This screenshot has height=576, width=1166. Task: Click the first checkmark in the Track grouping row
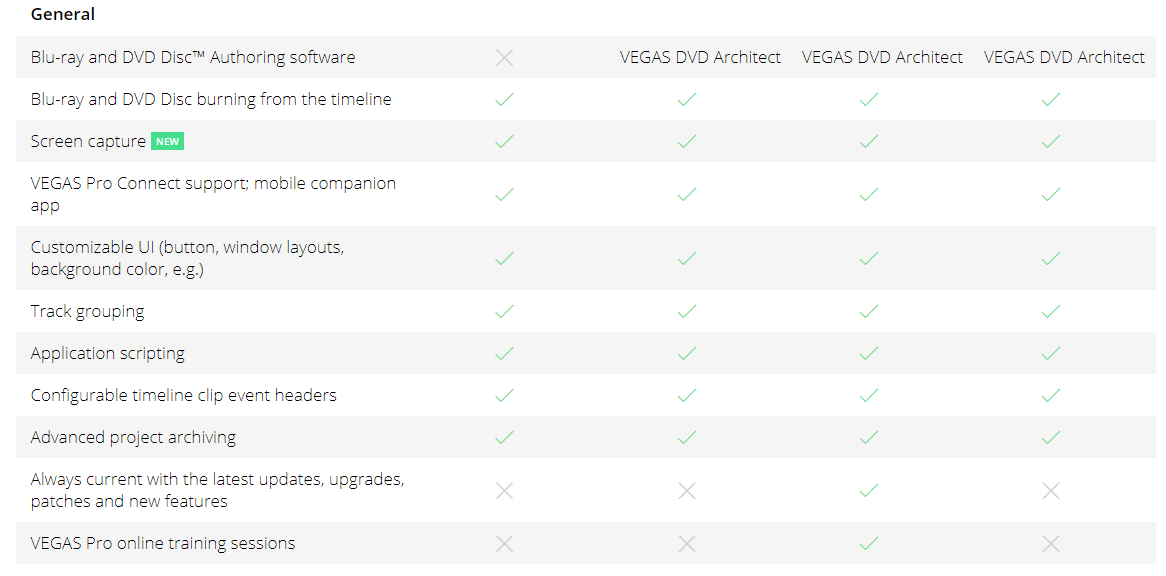point(505,311)
